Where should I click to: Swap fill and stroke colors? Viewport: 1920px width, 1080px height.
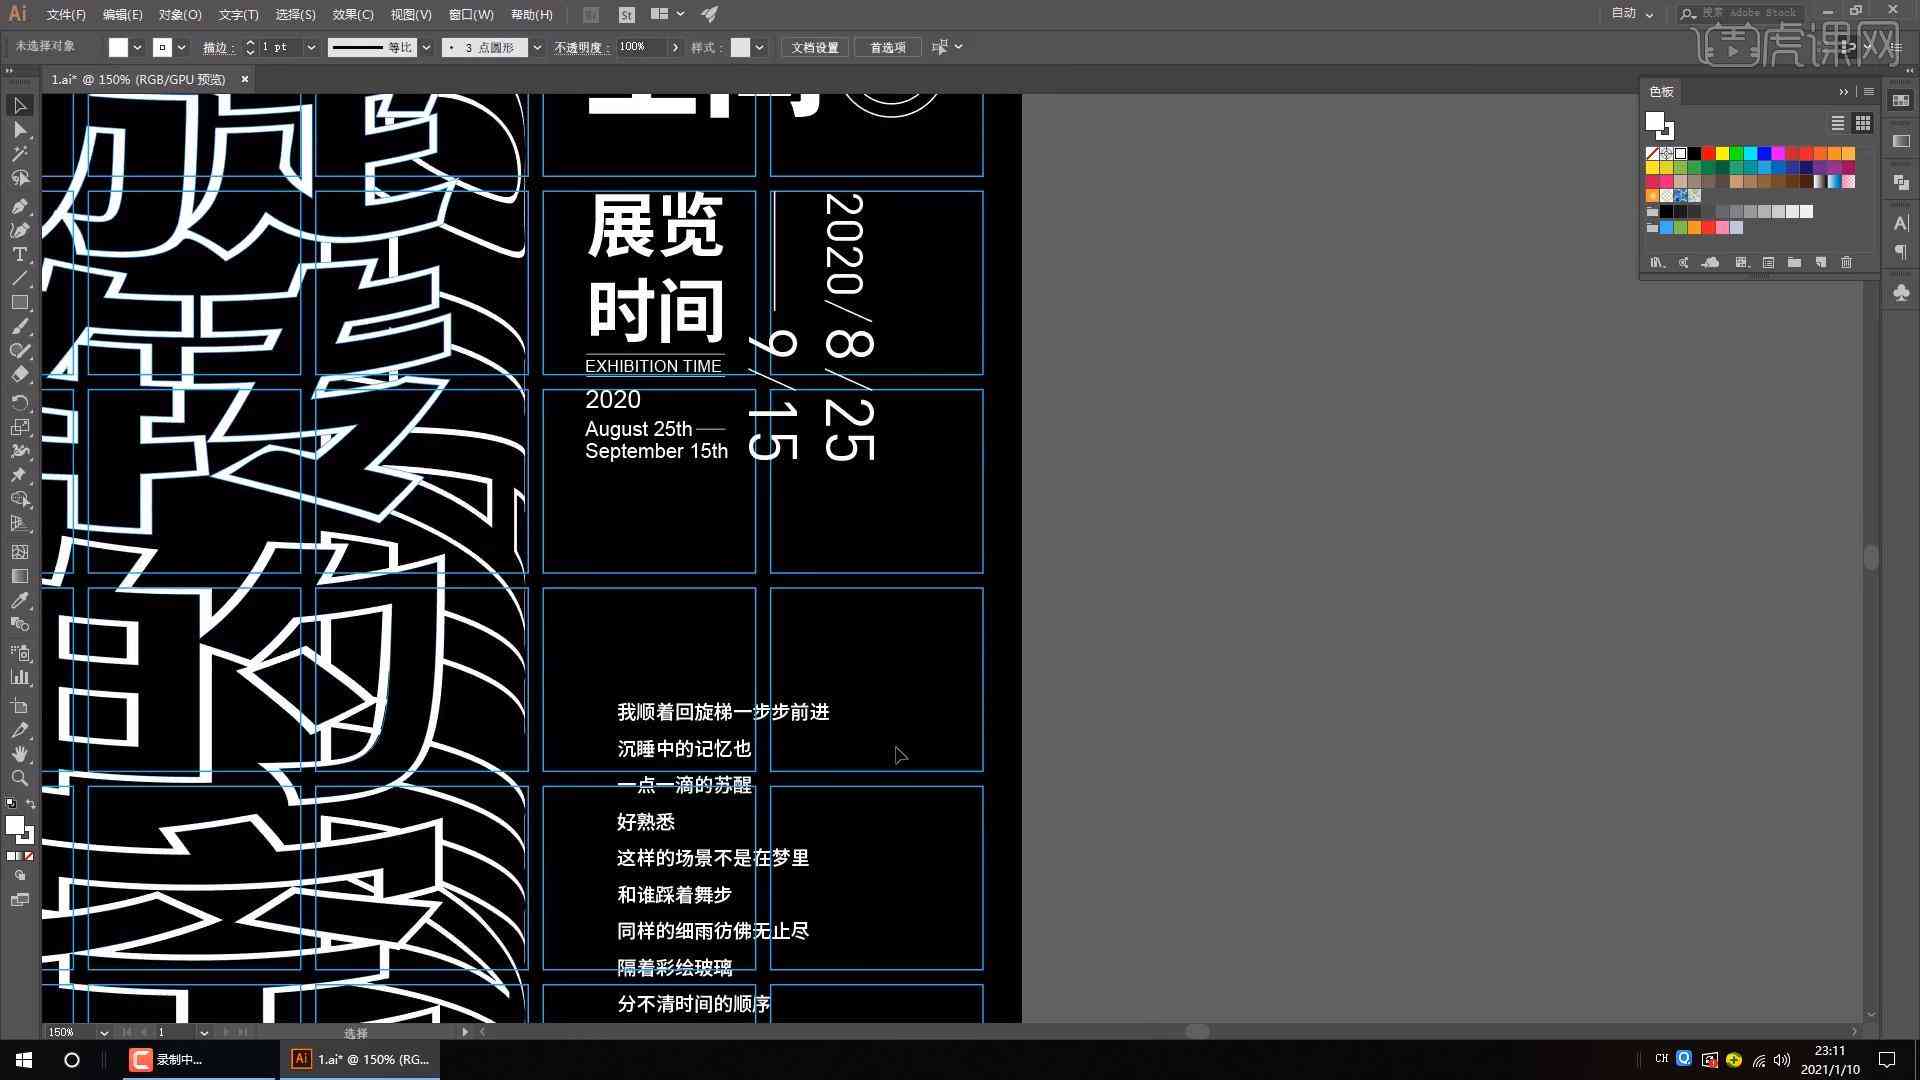[x=30, y=804]
